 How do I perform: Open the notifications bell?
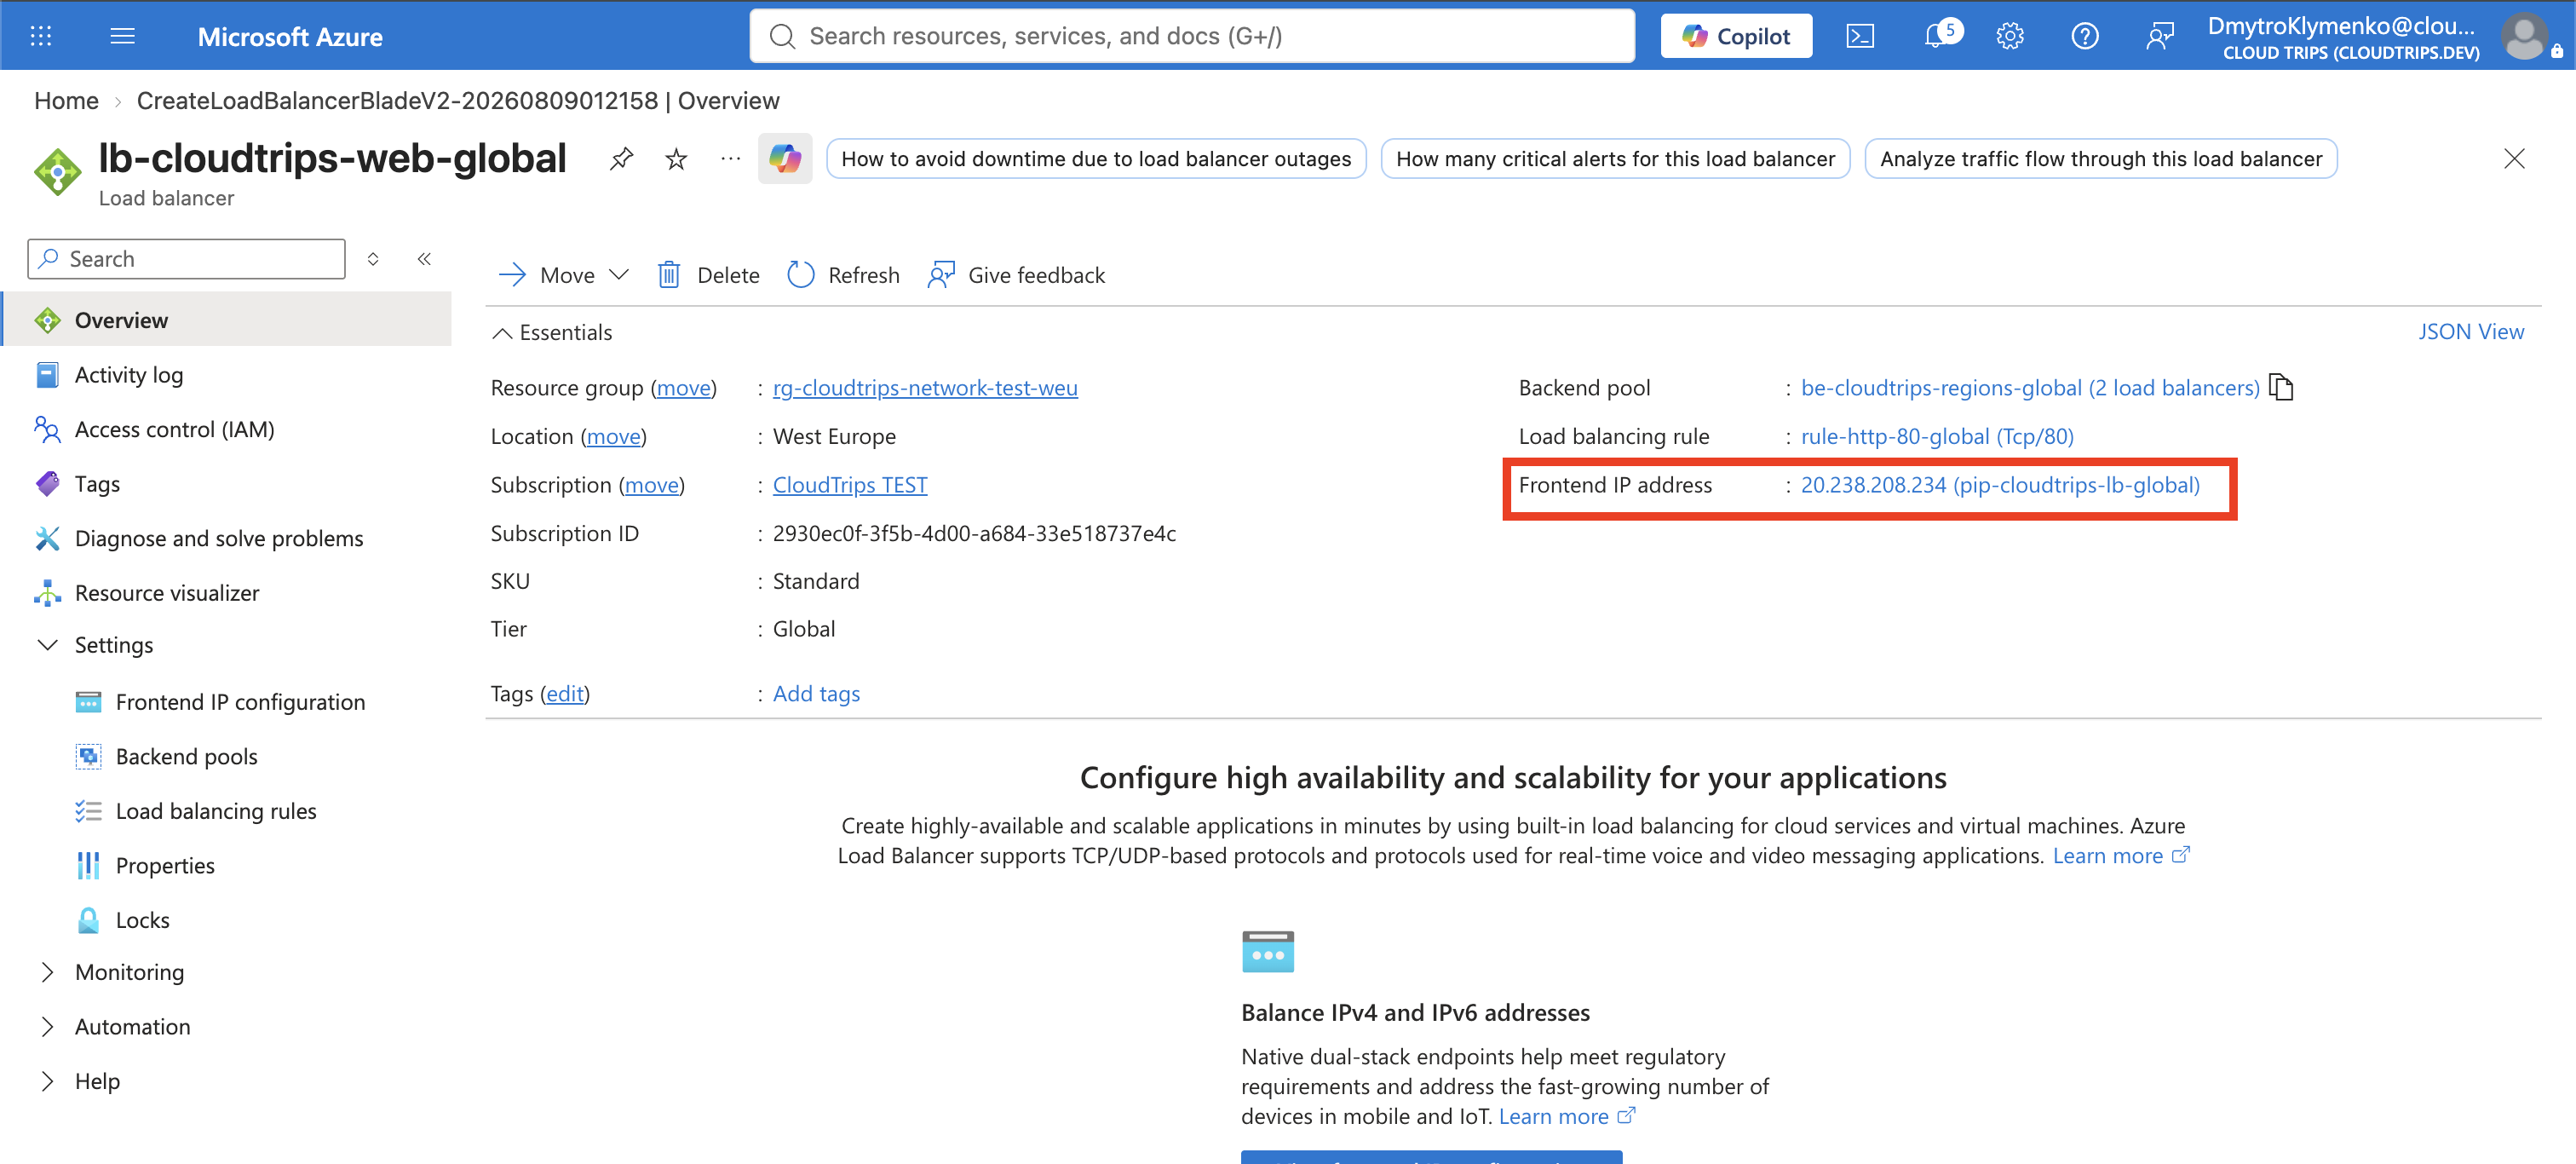(1938, 36)
